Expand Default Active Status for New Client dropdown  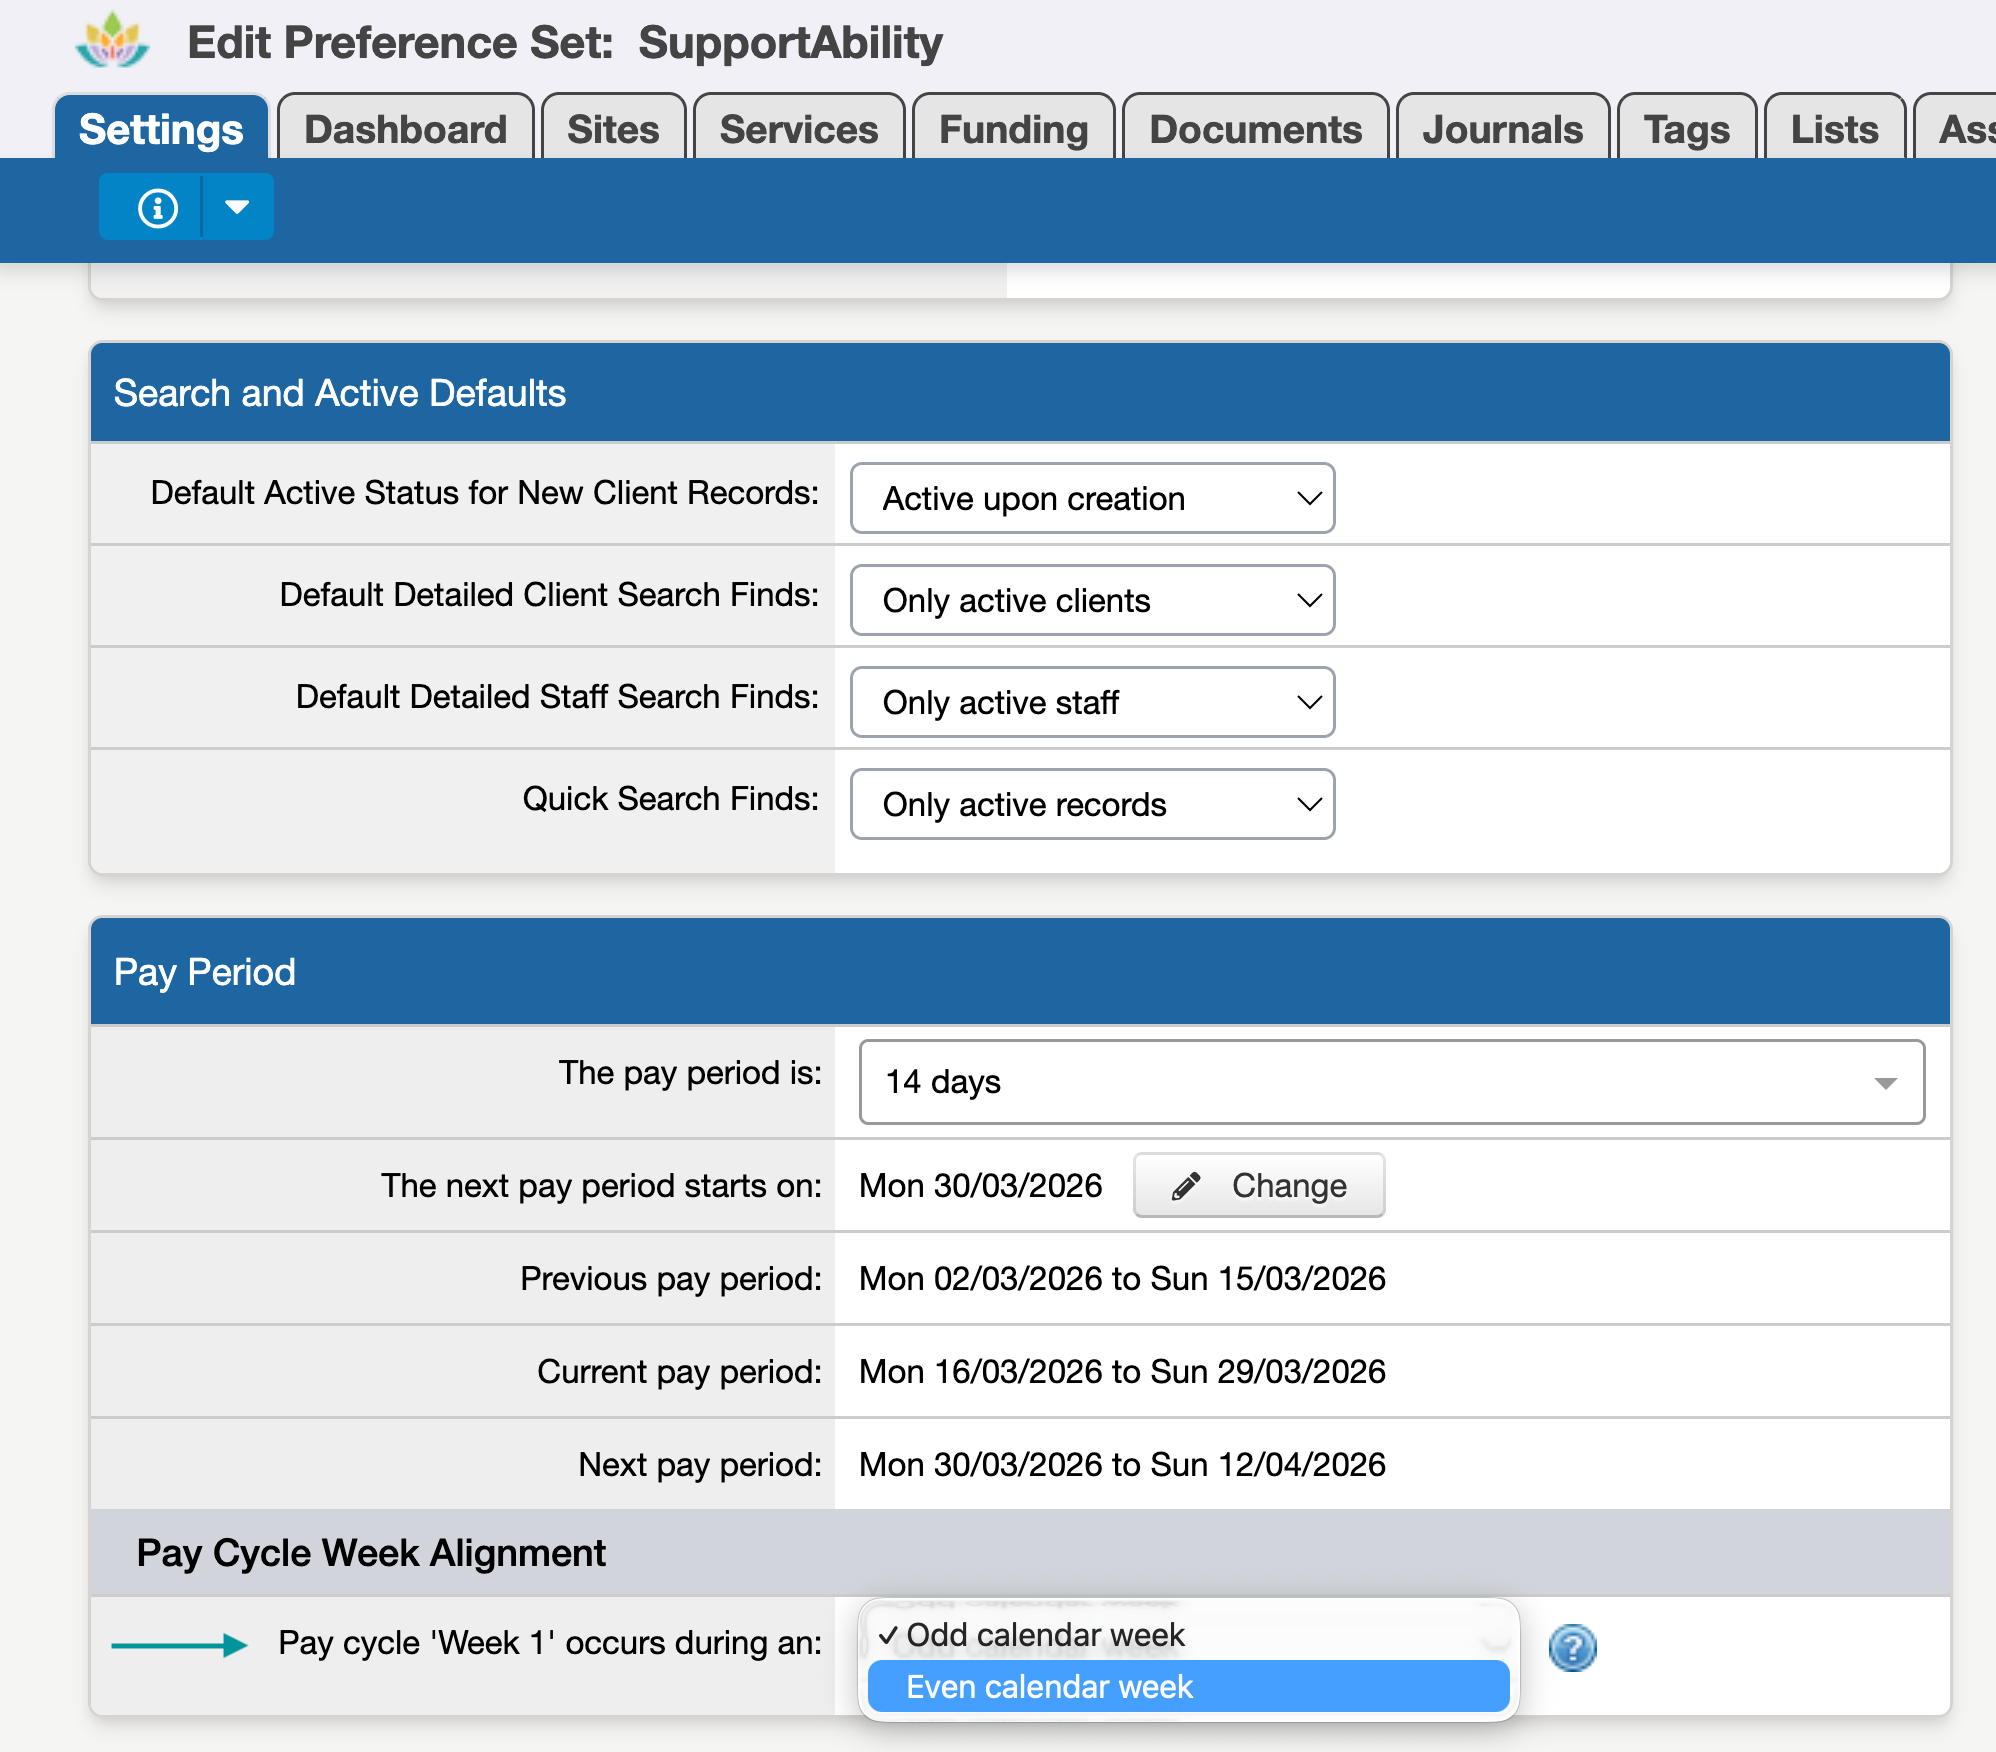[x=1092, y=498]
